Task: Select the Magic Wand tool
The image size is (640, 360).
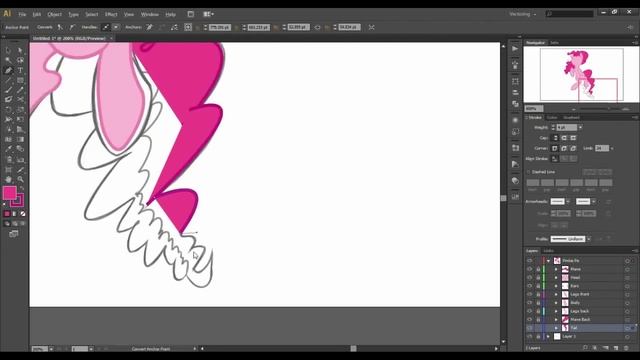Action: point(8,60)
